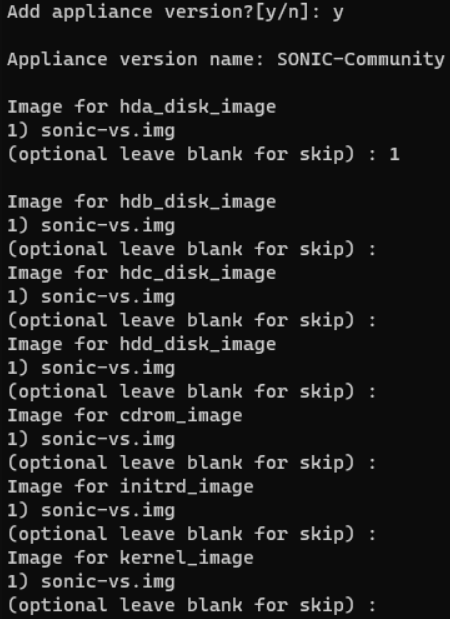Click the 'Image for kernel_image' heading
Screen dimensions: 450x619
(130, 558)
